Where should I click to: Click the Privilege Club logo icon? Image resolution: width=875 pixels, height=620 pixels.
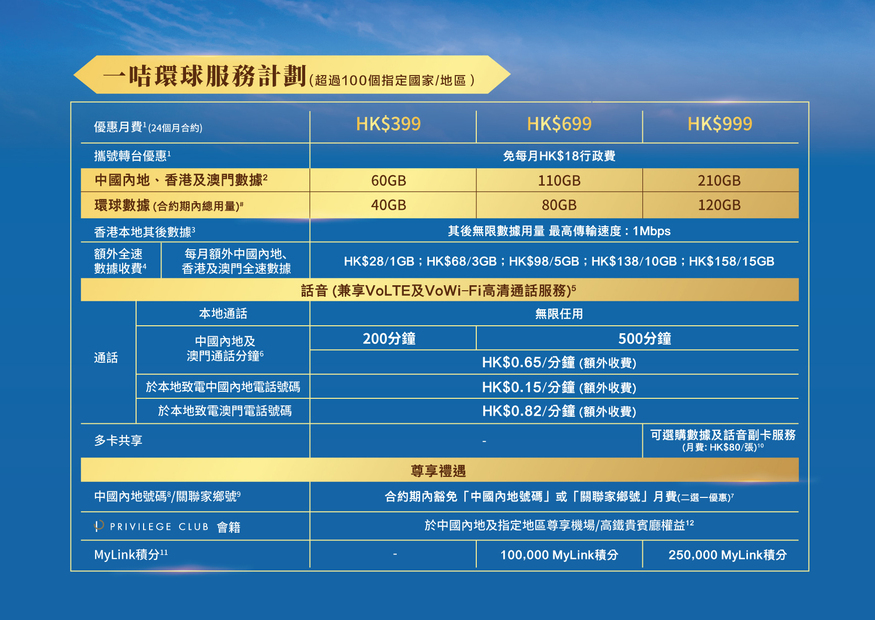[99, 526]
